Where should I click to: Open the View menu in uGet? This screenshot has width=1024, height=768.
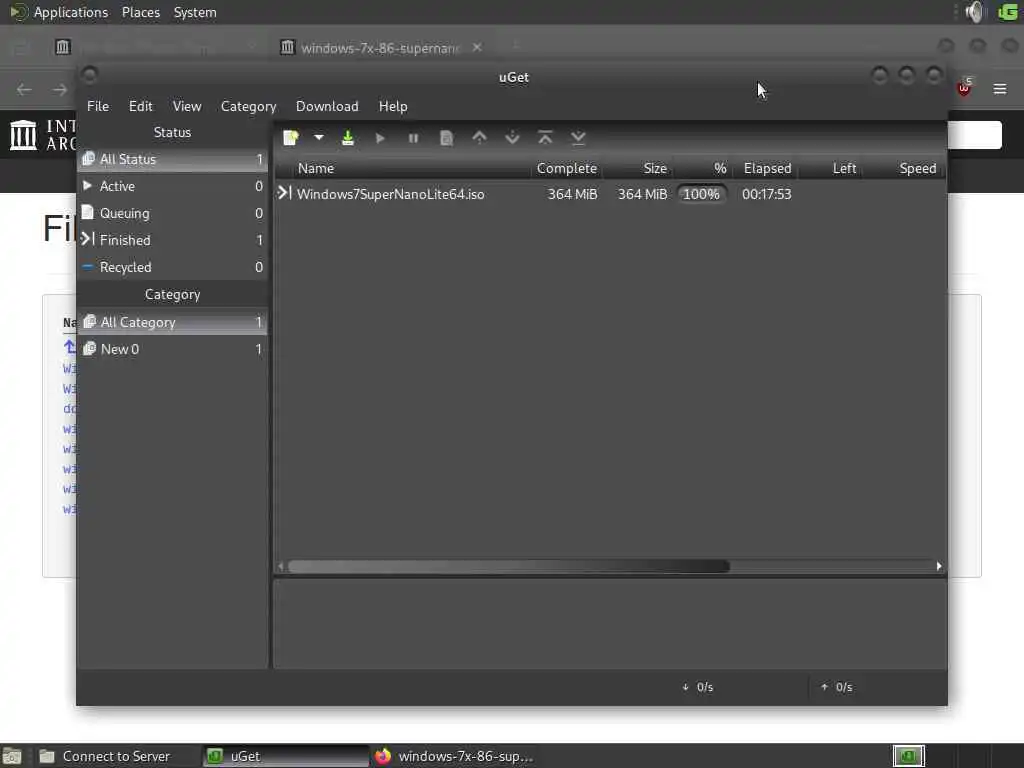pyautogui.click(x=187, y=106)
